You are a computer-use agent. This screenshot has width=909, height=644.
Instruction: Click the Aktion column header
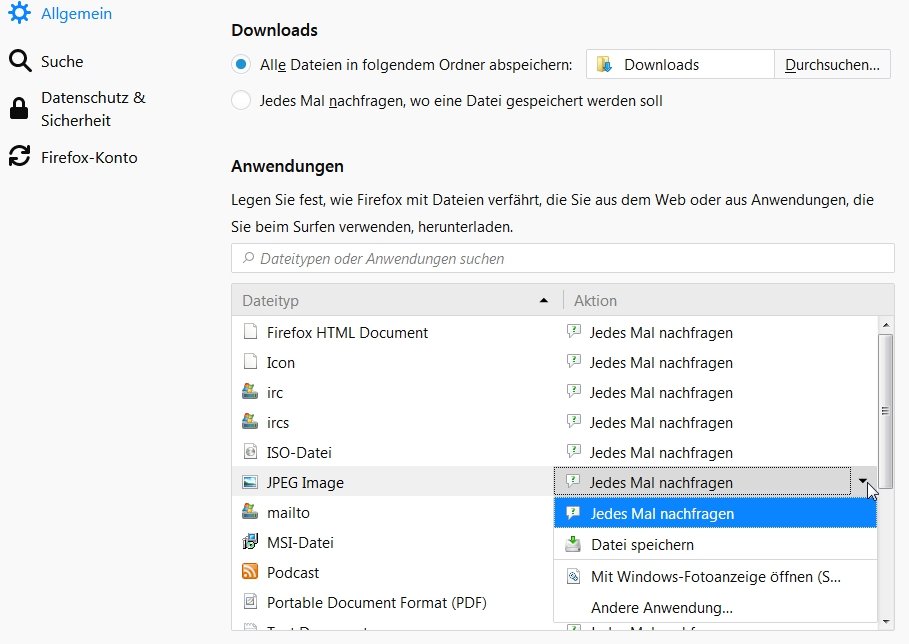pyautogui.click(x=720, y=300)
